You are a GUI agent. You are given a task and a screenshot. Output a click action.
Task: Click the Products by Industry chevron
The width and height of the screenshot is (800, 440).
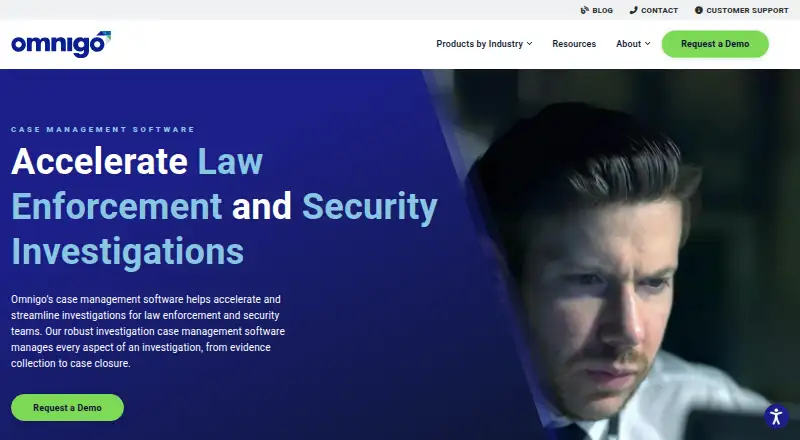[530, 44]
